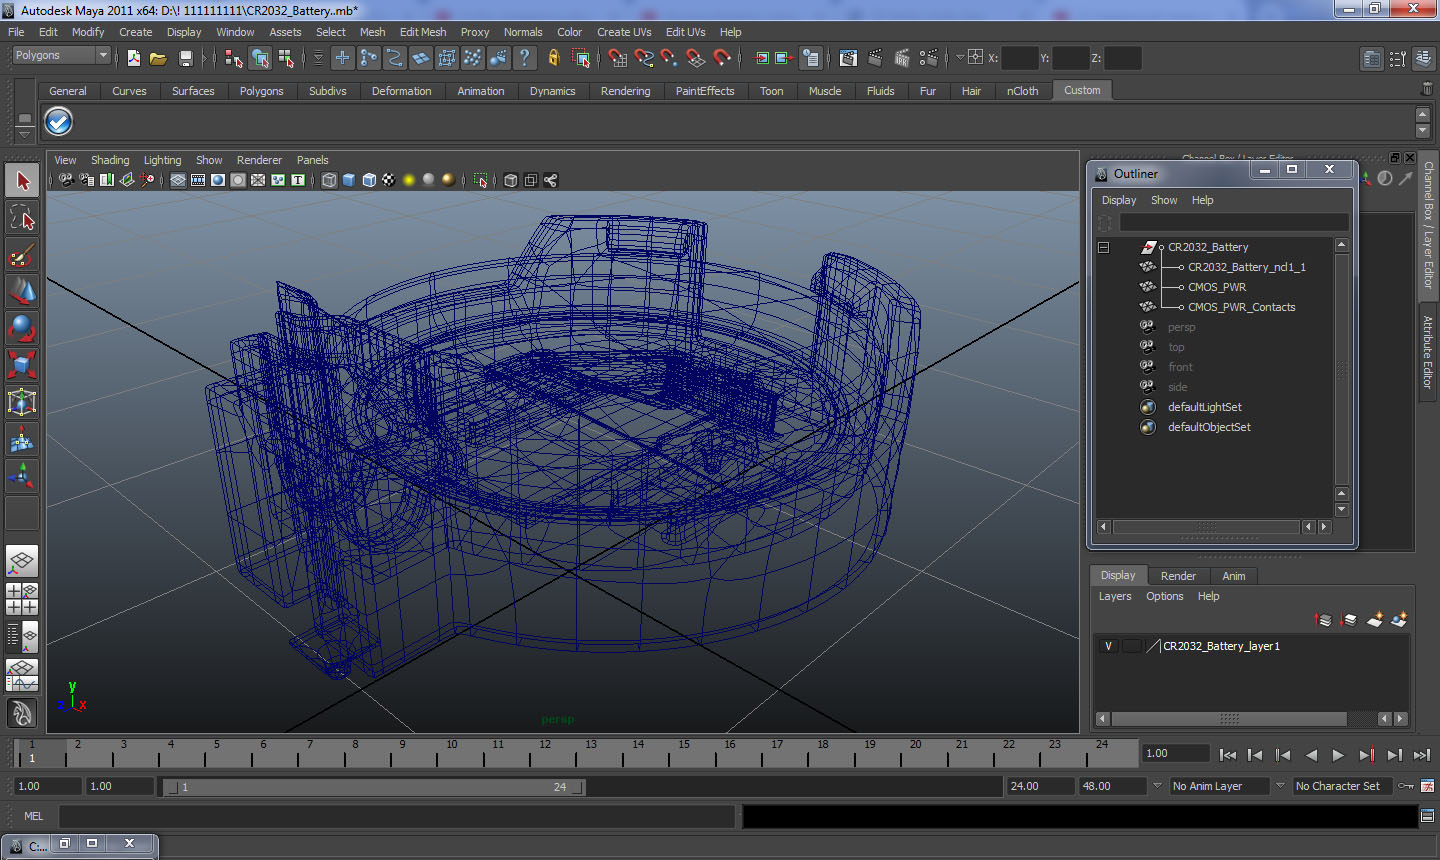Save the current scene

pos(185,58)
